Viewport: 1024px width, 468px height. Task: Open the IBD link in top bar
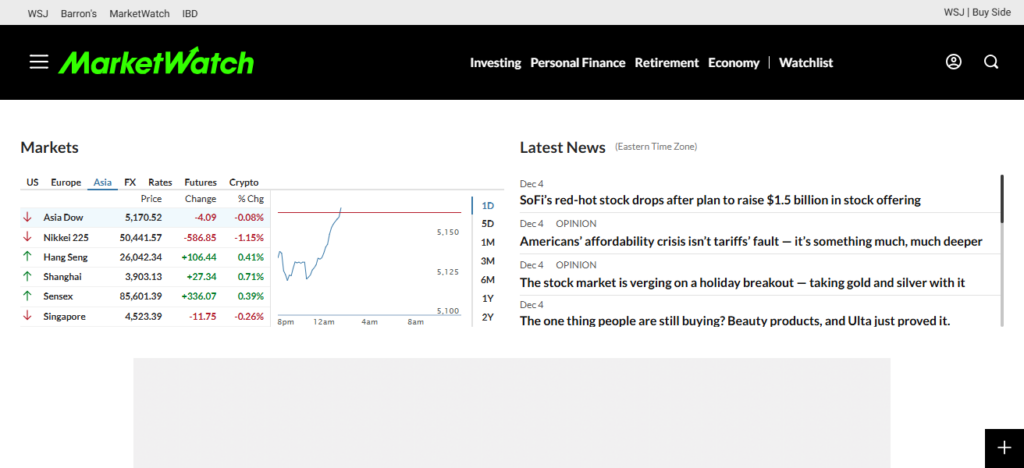click(190, 13)
